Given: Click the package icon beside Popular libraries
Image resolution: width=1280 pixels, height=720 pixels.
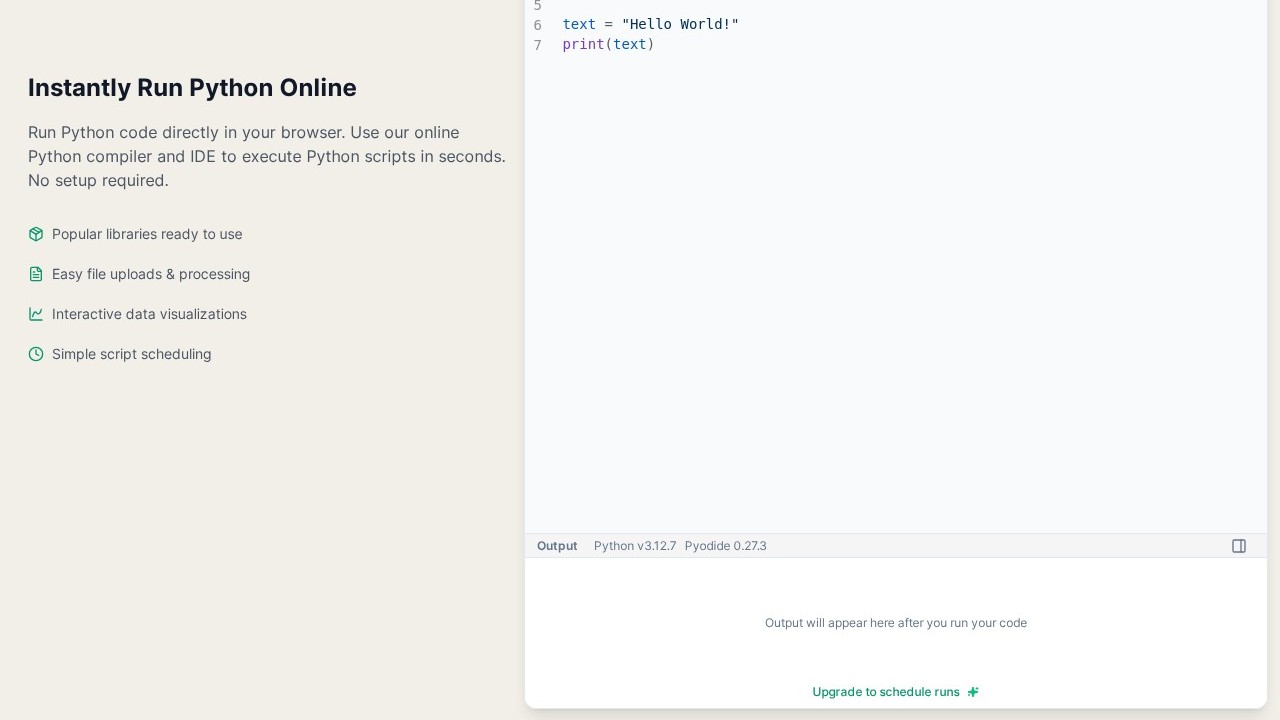Looking at the screenshot, I should click(36, 234).
